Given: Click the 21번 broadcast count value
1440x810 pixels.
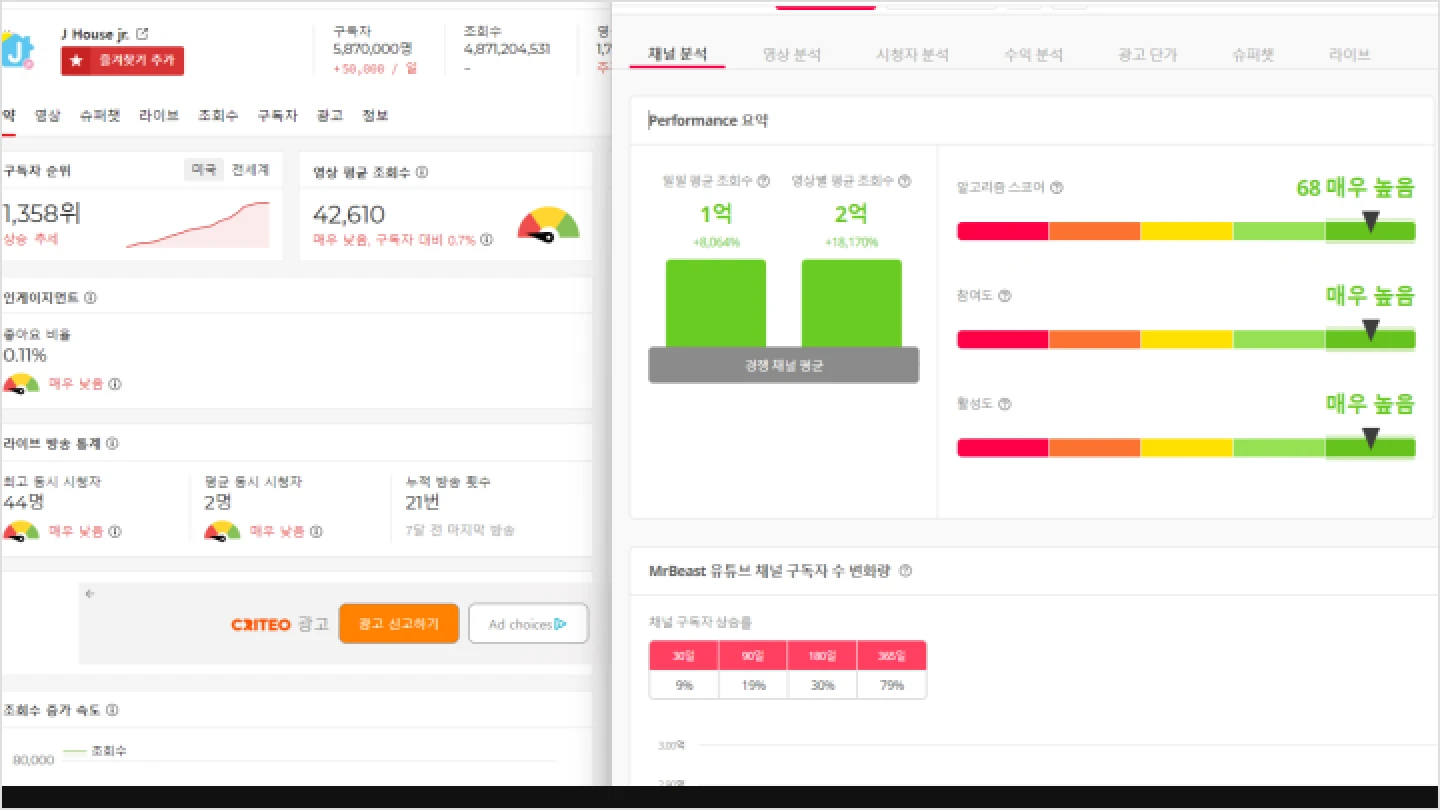Looking at the screenshot, I should pyautogui.click(x=423, y=502).
